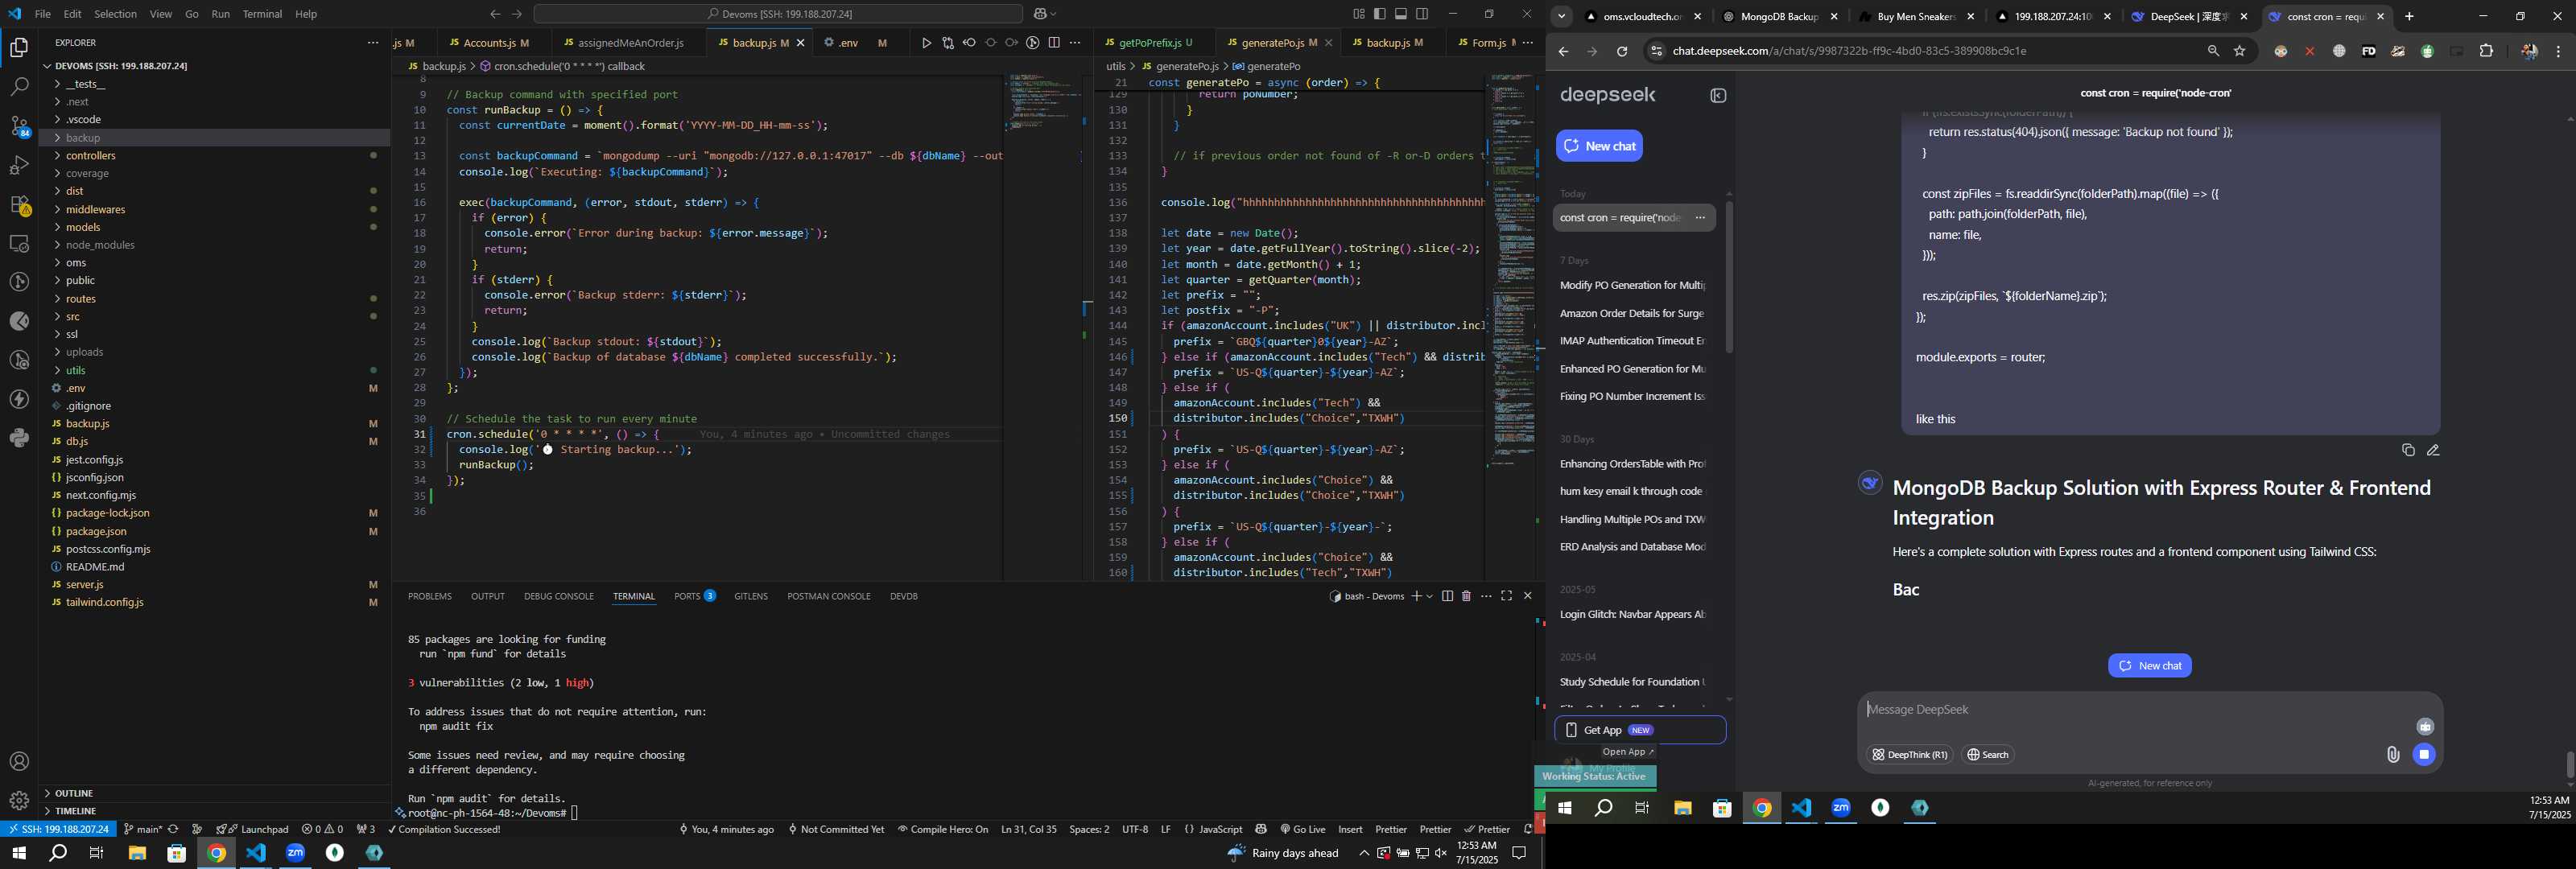
Task: Click VS Code command center search box
Action: pos(778,14)
